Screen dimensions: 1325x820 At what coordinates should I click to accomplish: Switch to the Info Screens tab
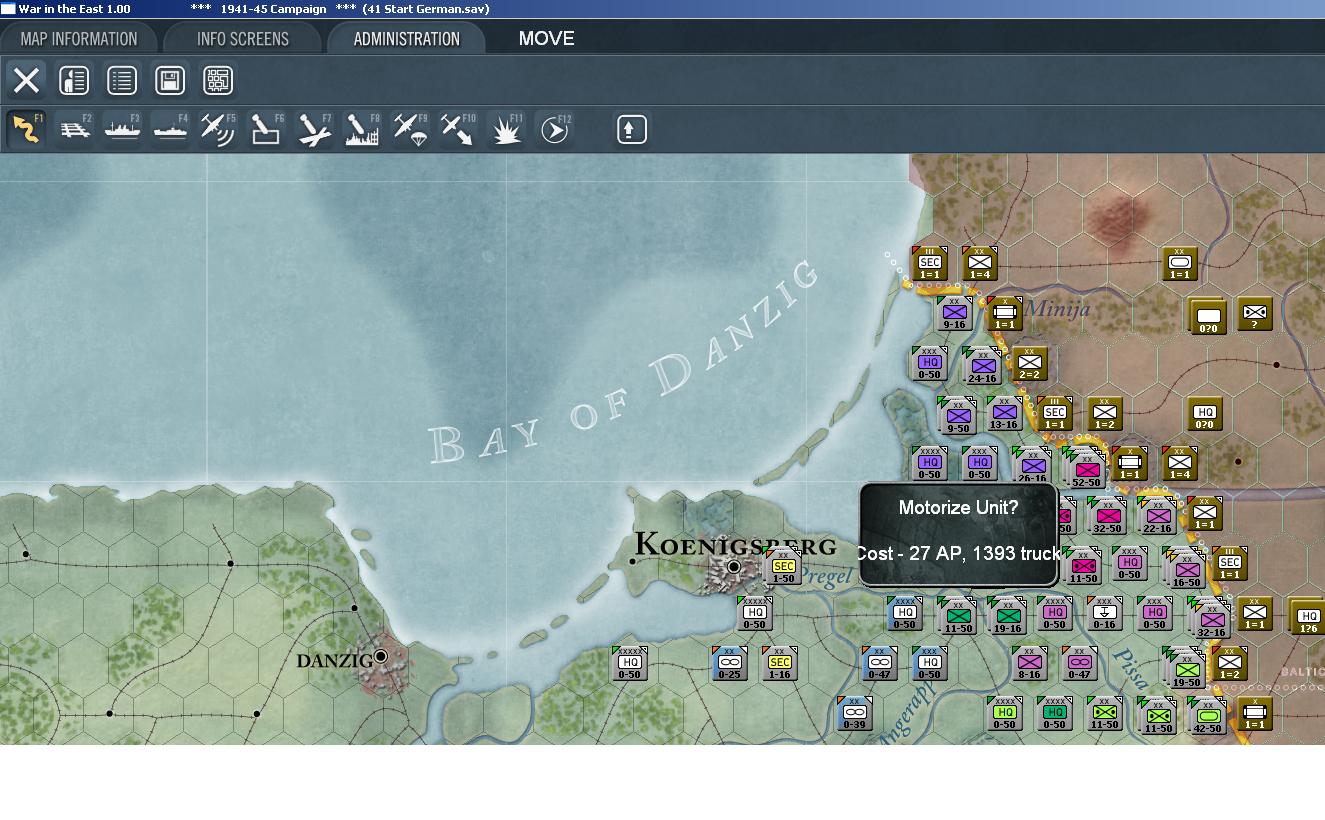(x=243, y=39)
